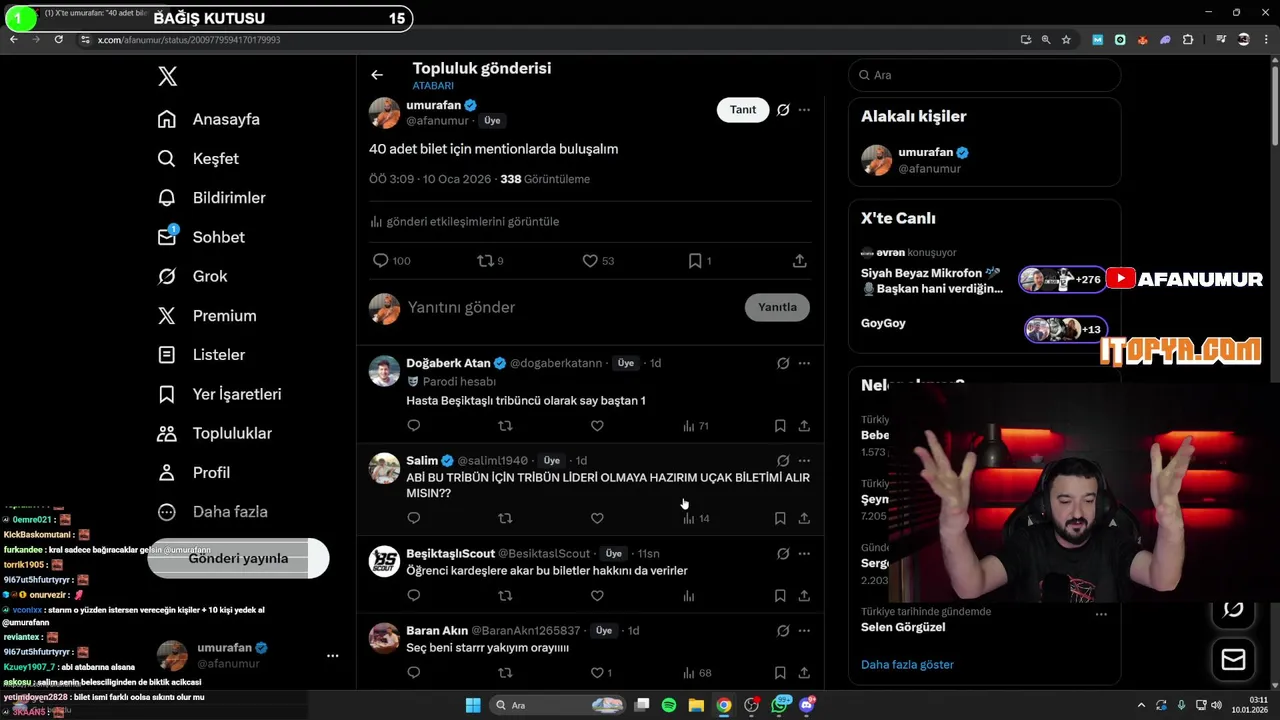Join GoyGoy live space
The width and height of the screenshot is (1280, 720).
coord(984,328)
